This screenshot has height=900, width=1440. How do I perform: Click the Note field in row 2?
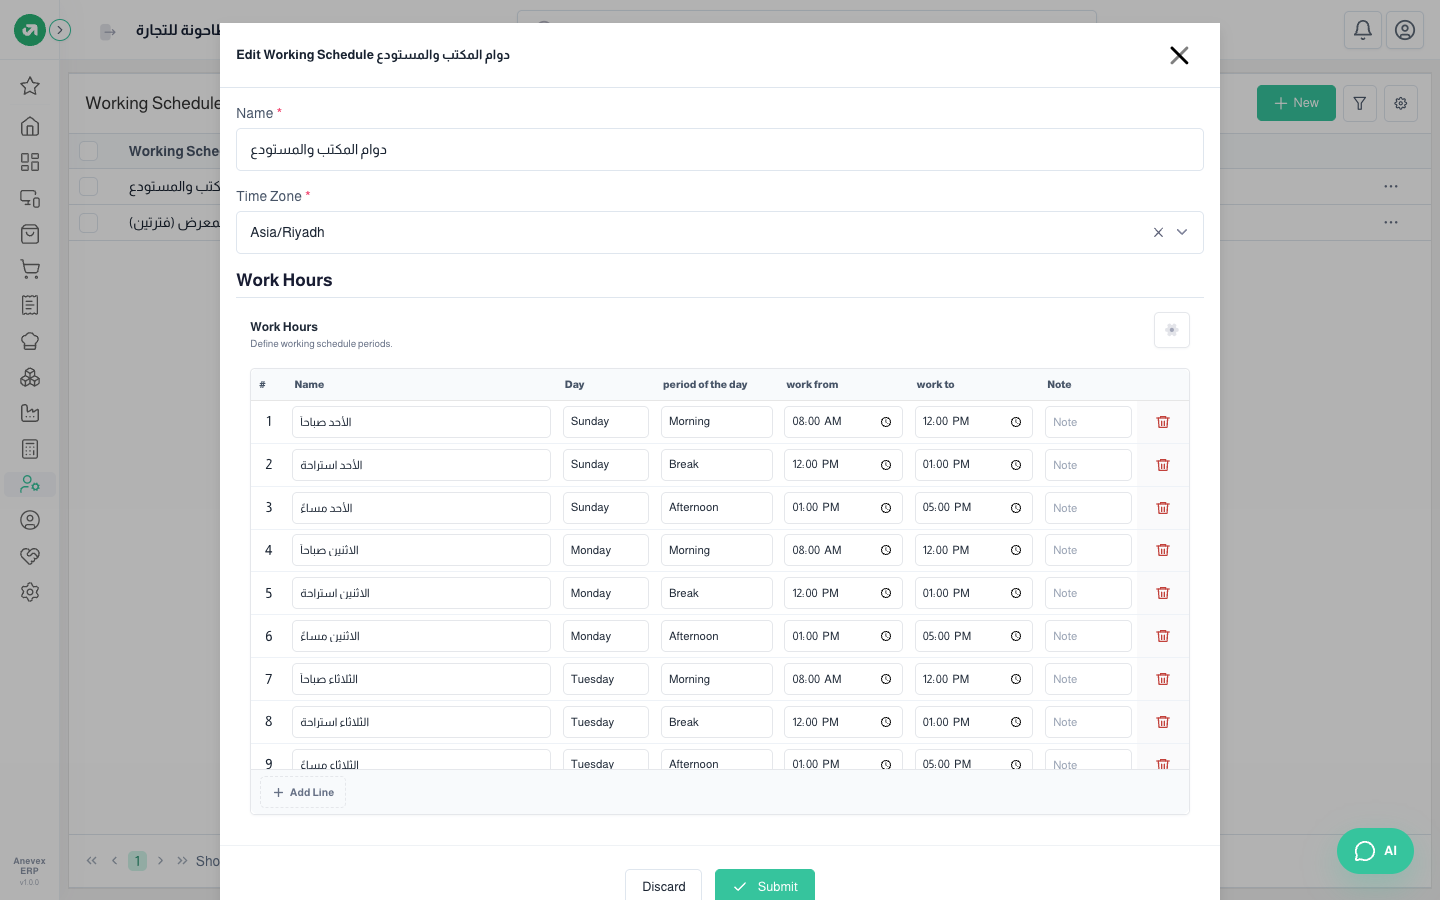point(1088,465)
